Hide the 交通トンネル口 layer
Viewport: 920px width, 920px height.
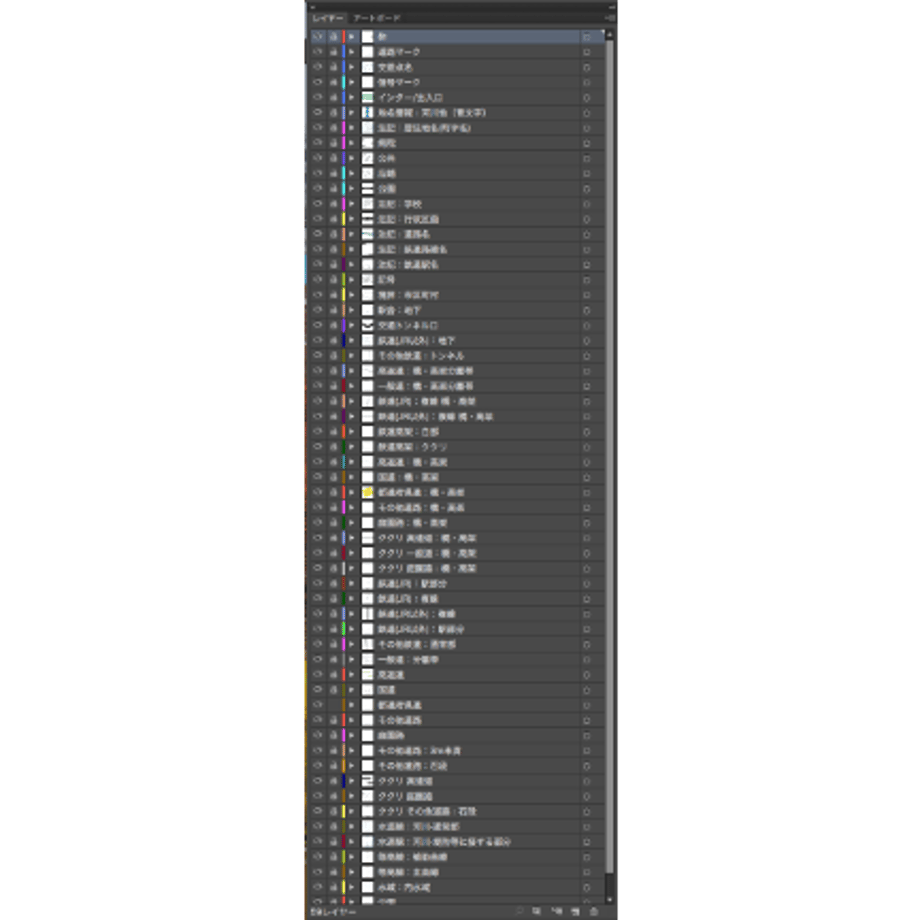(317, 325)
